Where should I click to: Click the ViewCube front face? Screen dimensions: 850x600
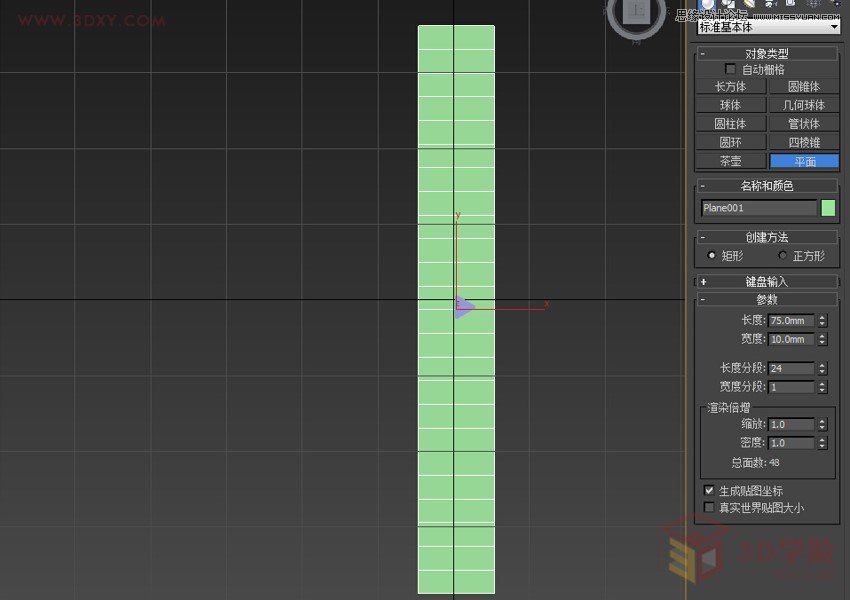pyautogui.click(x=636, y=12)
